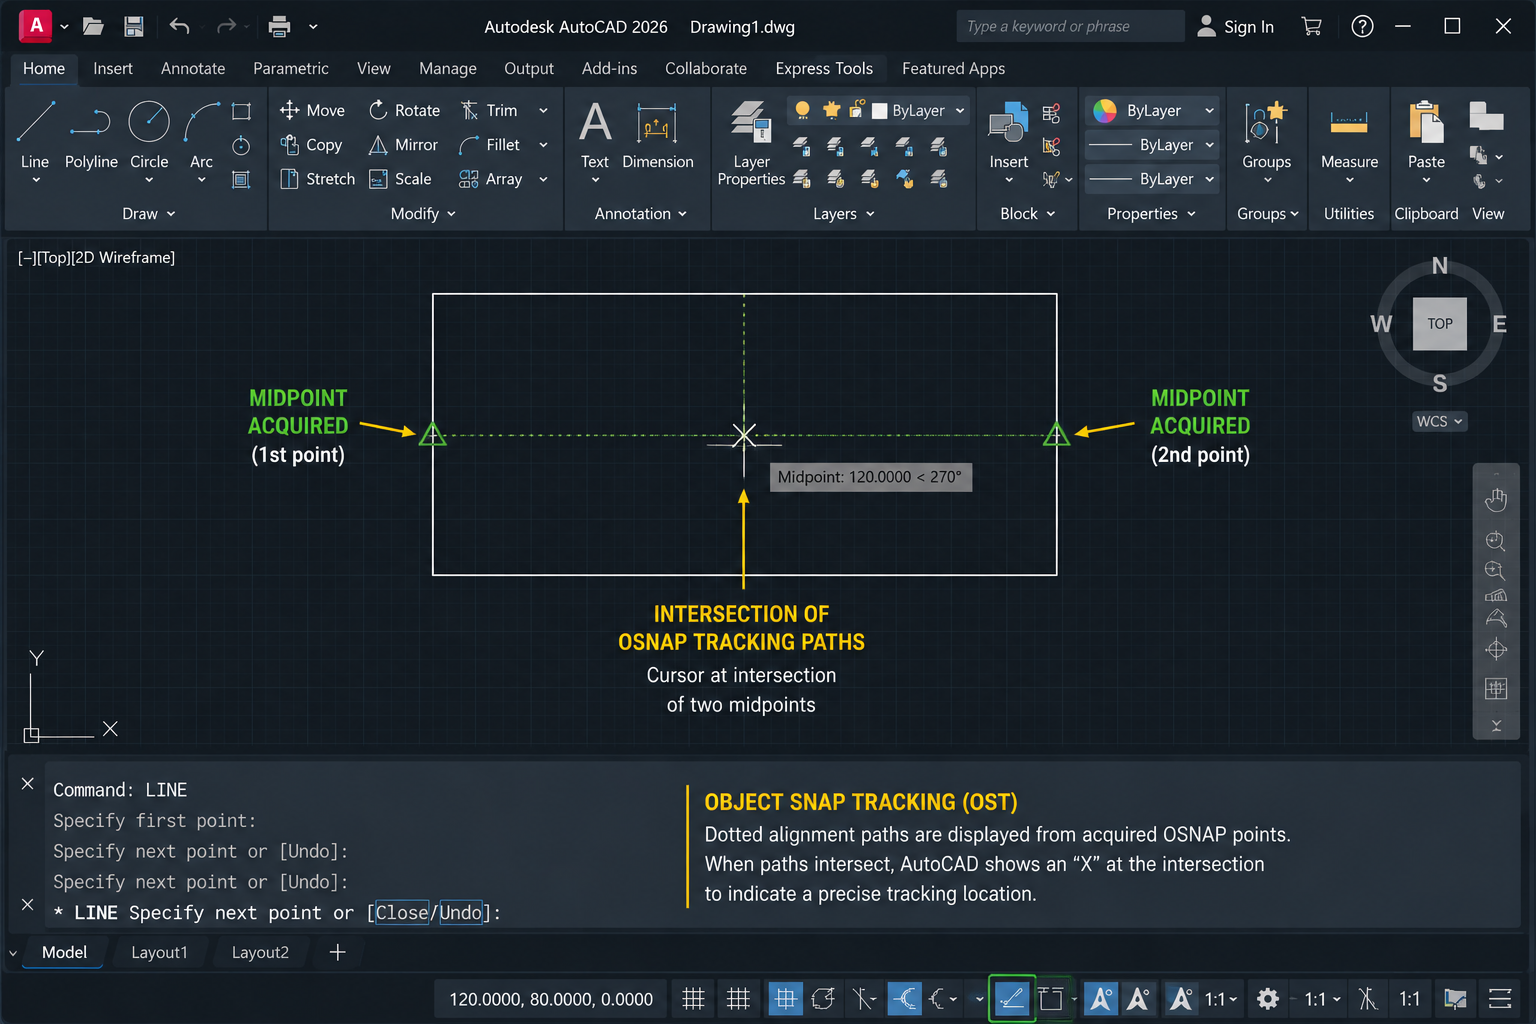
Task: Click the Undo arrow in quick access toolbar
Action: pyautogui.click(x=179, y=26)
